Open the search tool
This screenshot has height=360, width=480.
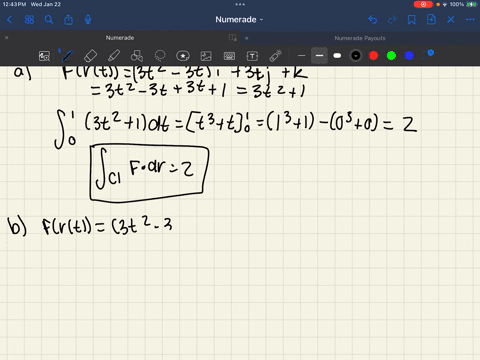coord(49,20)
